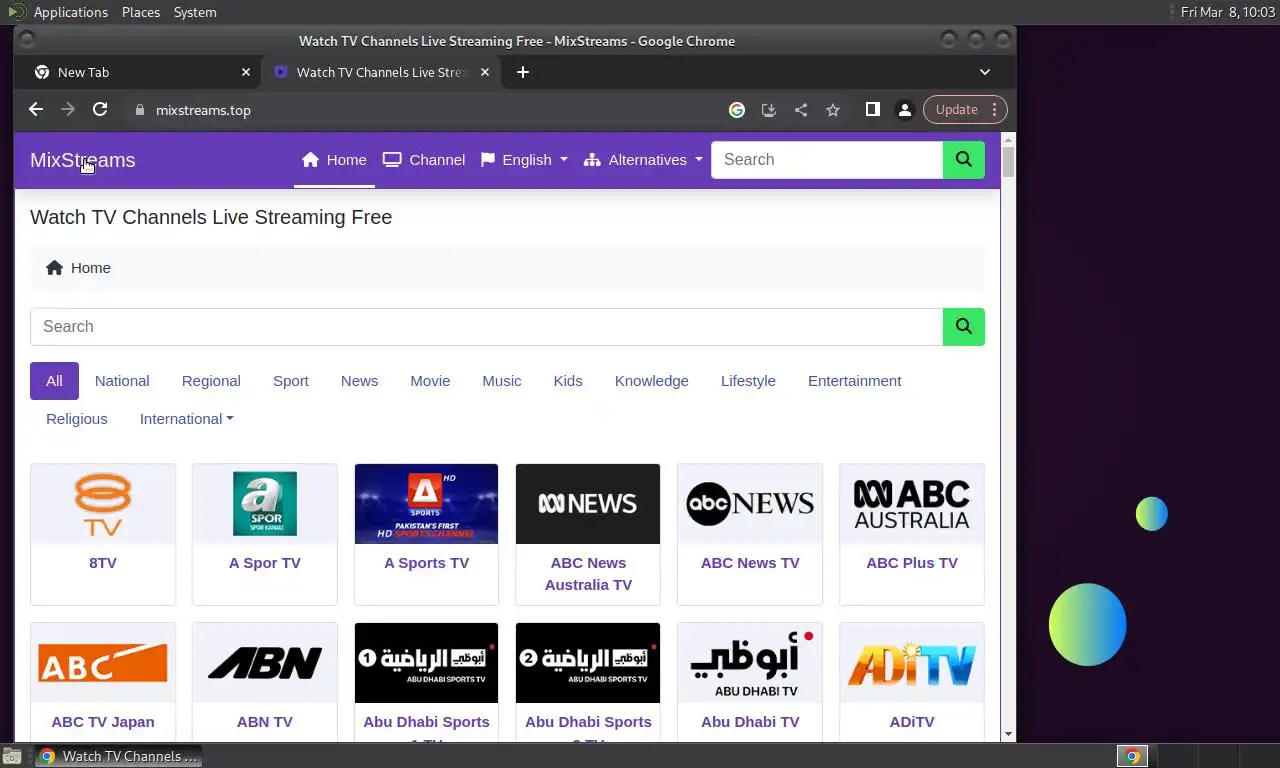Click the clock showing Fri Mar 8
1280x768 pixels.
1227,12
